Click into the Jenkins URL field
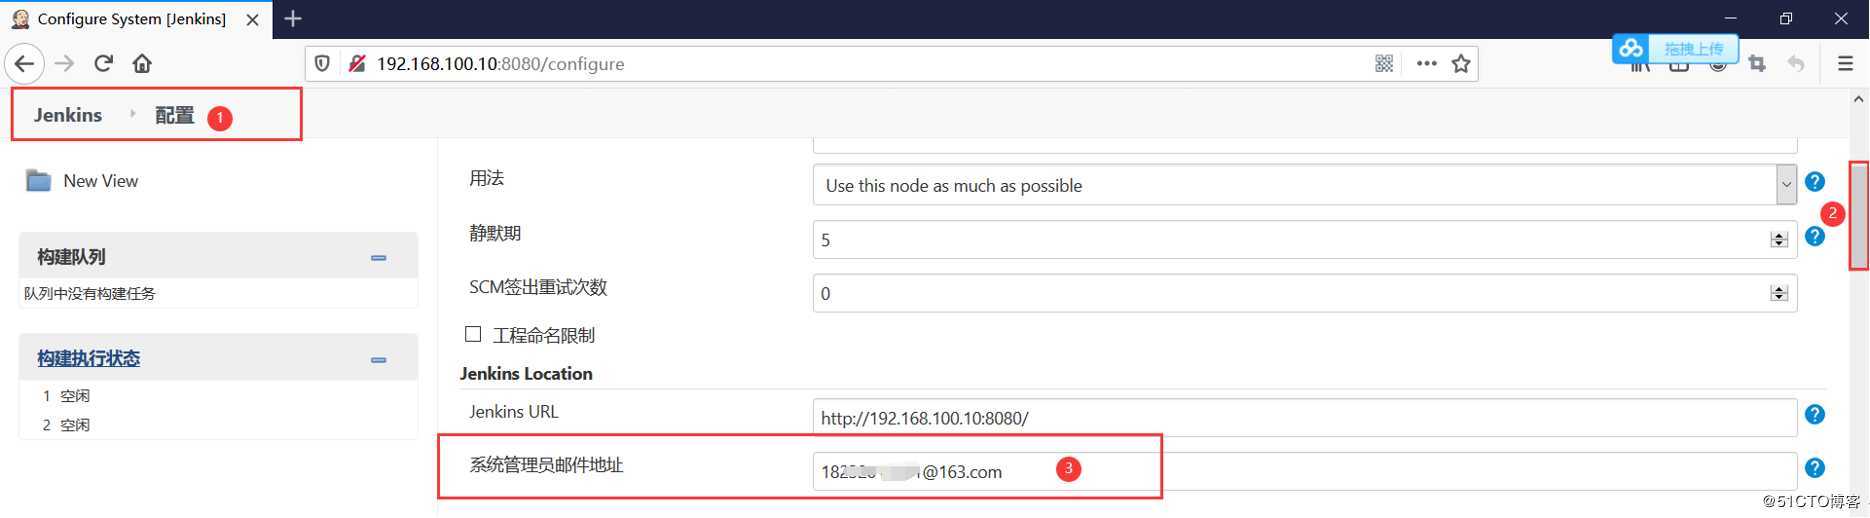1870x518 pixels. pos(1305,418)
